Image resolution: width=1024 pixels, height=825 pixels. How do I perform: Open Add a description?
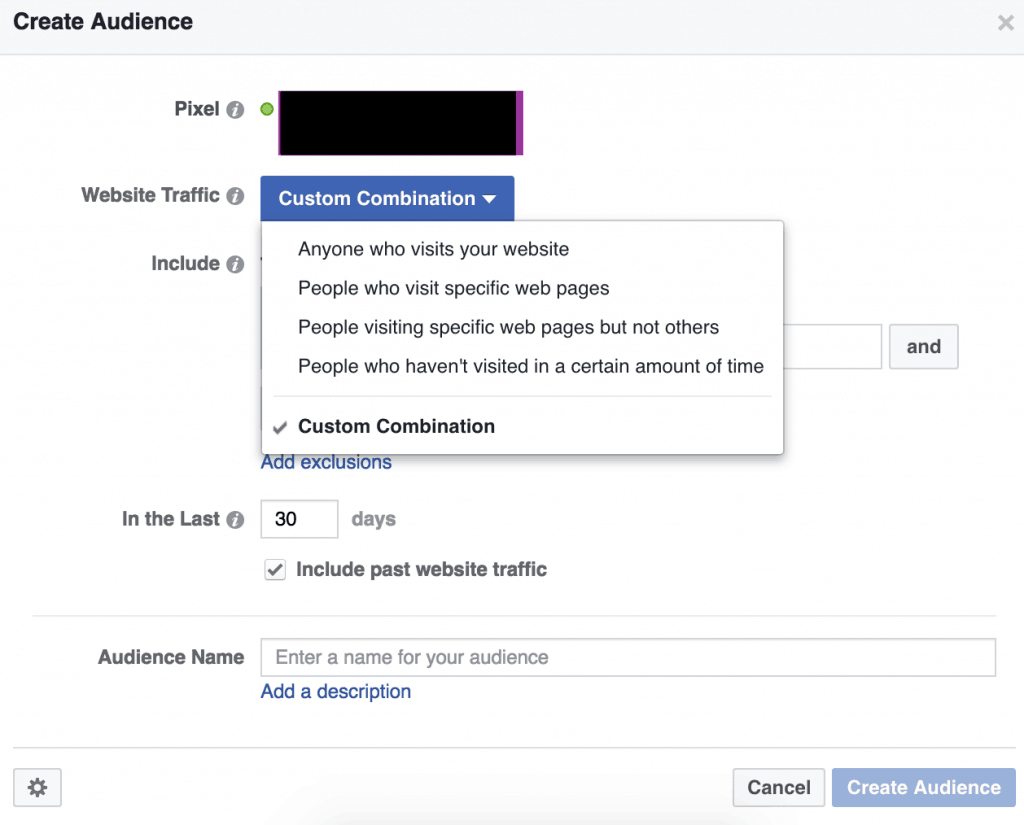(x=335, y=691)
